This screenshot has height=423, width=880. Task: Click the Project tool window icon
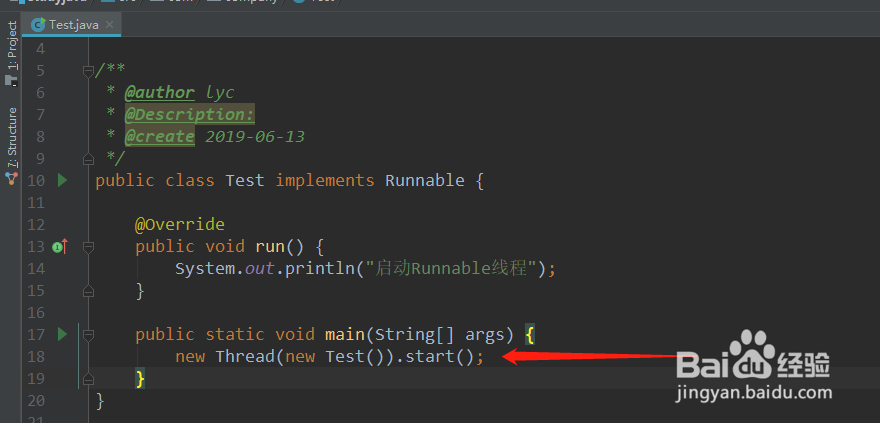[11, 80]
